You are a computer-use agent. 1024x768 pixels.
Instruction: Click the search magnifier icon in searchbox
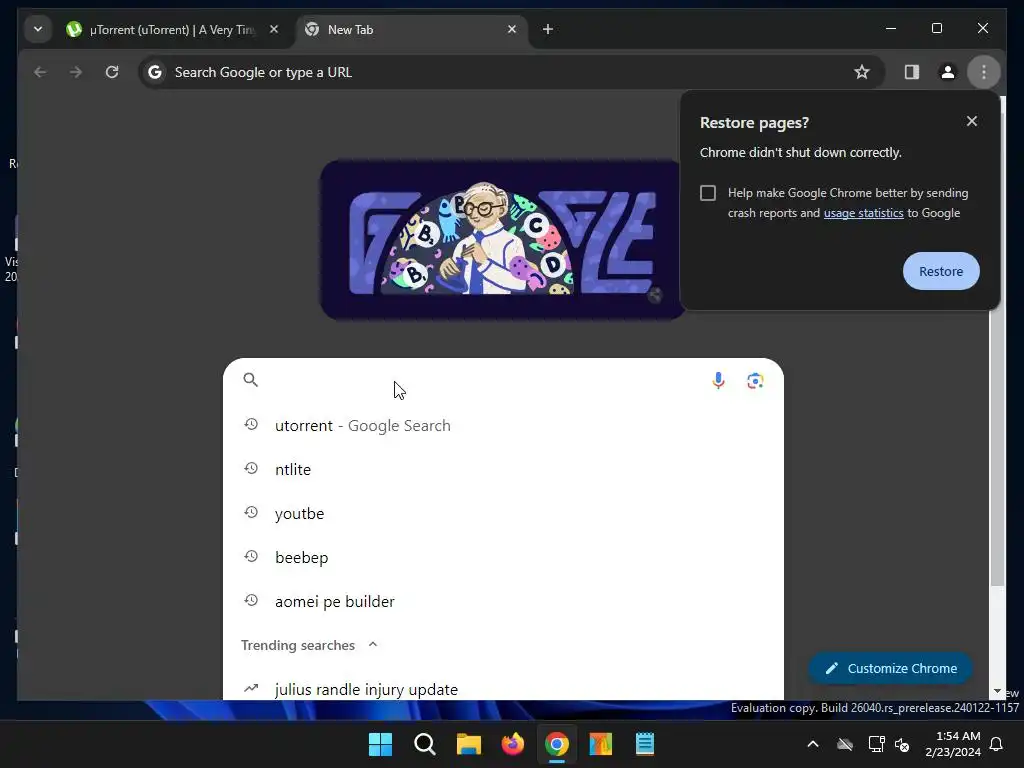(251, 380)
